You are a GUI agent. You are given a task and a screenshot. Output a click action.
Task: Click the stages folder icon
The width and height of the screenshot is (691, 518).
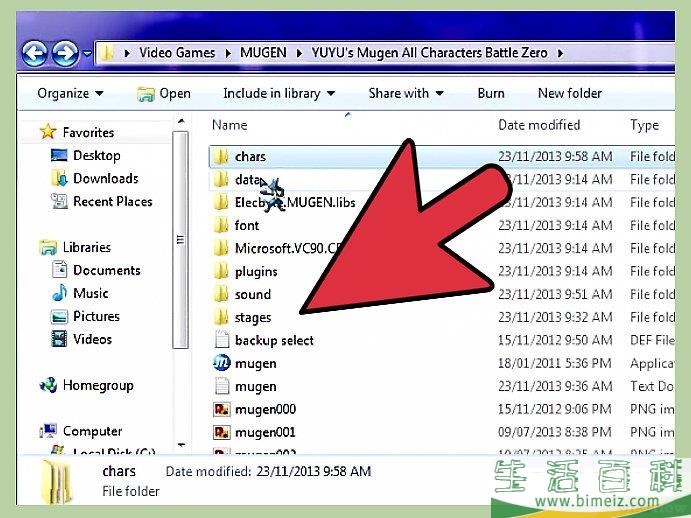(221, 317)
